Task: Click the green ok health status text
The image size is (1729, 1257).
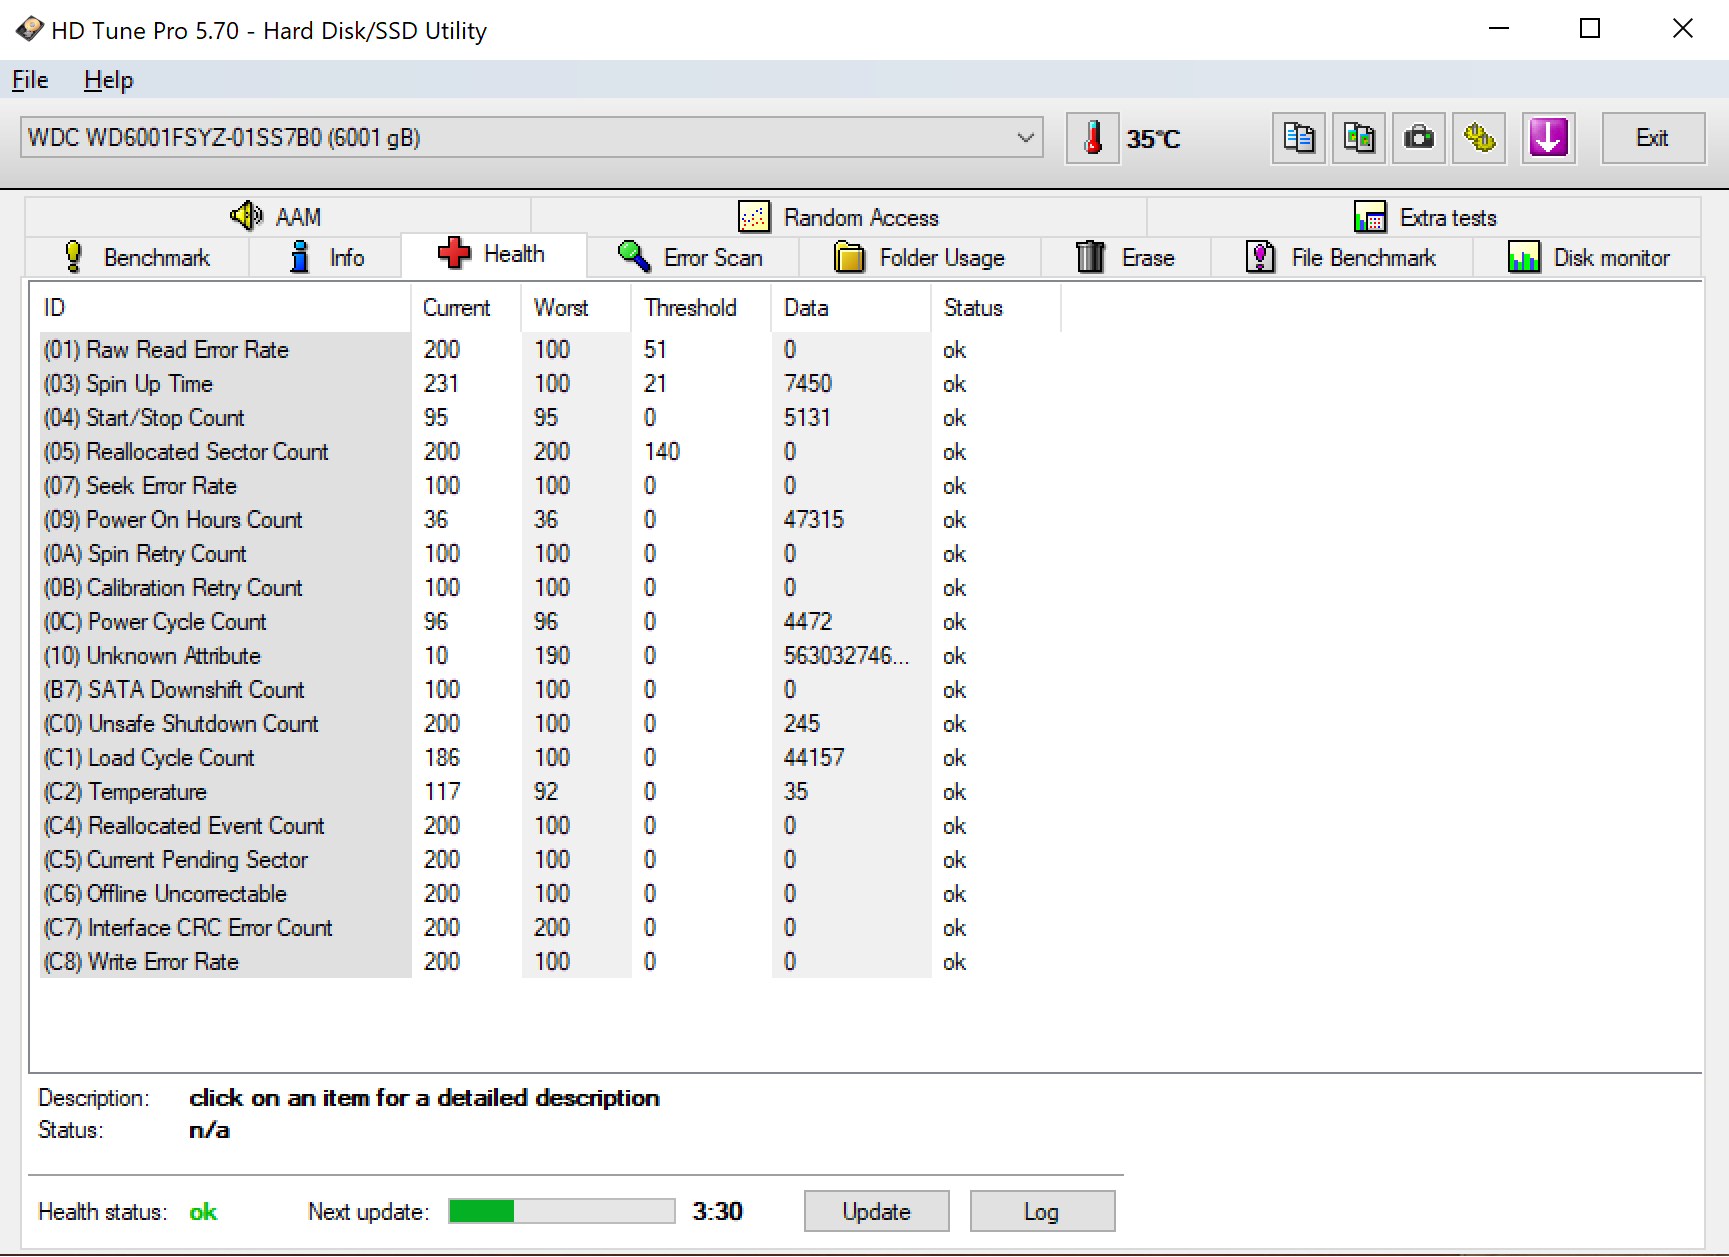Action: (x=203, y=1212)
